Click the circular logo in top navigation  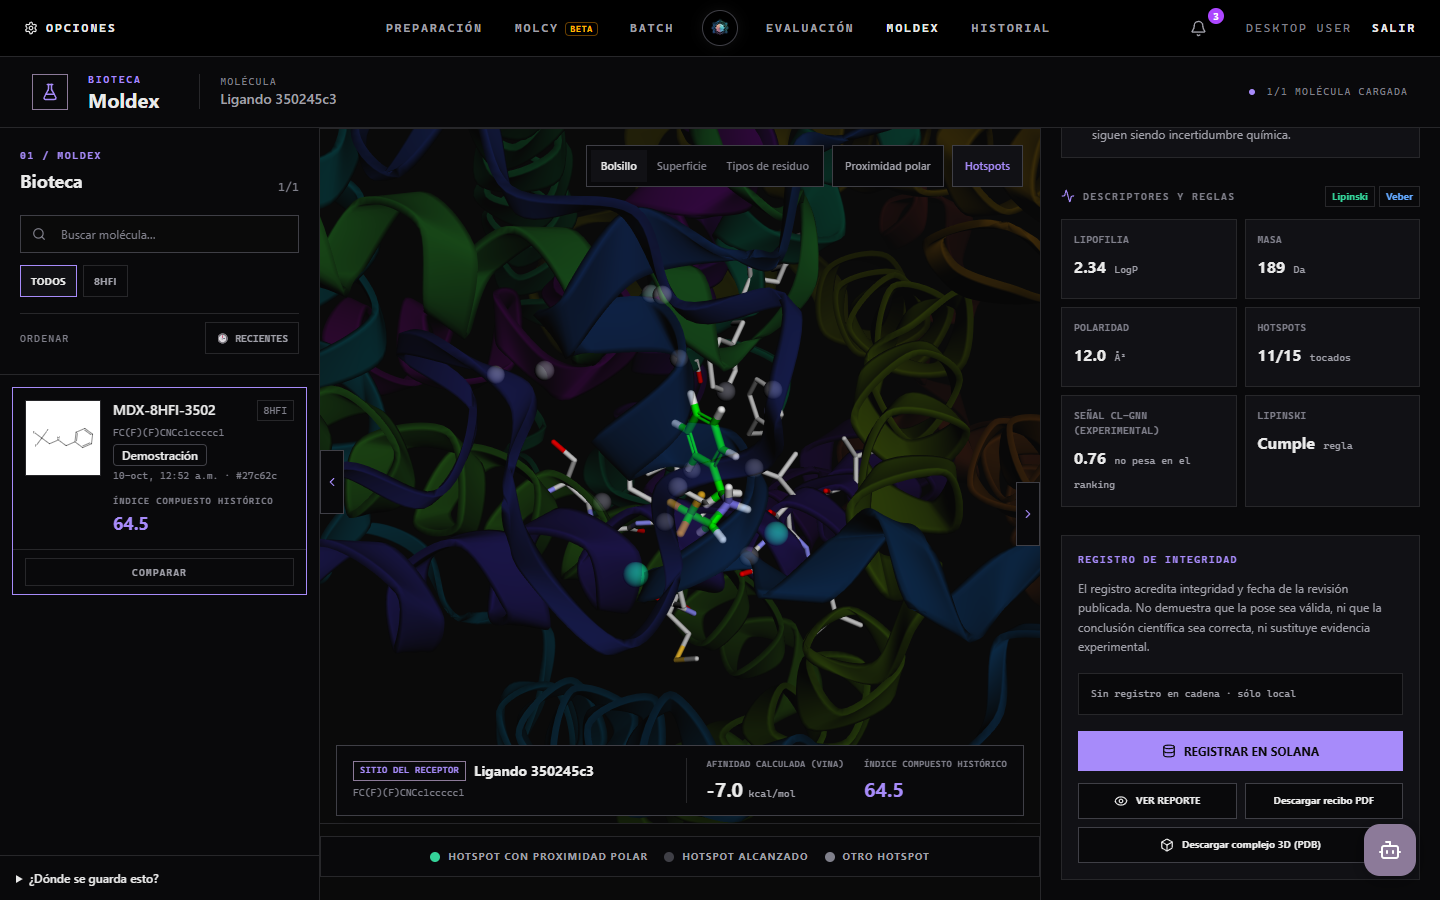720,28
